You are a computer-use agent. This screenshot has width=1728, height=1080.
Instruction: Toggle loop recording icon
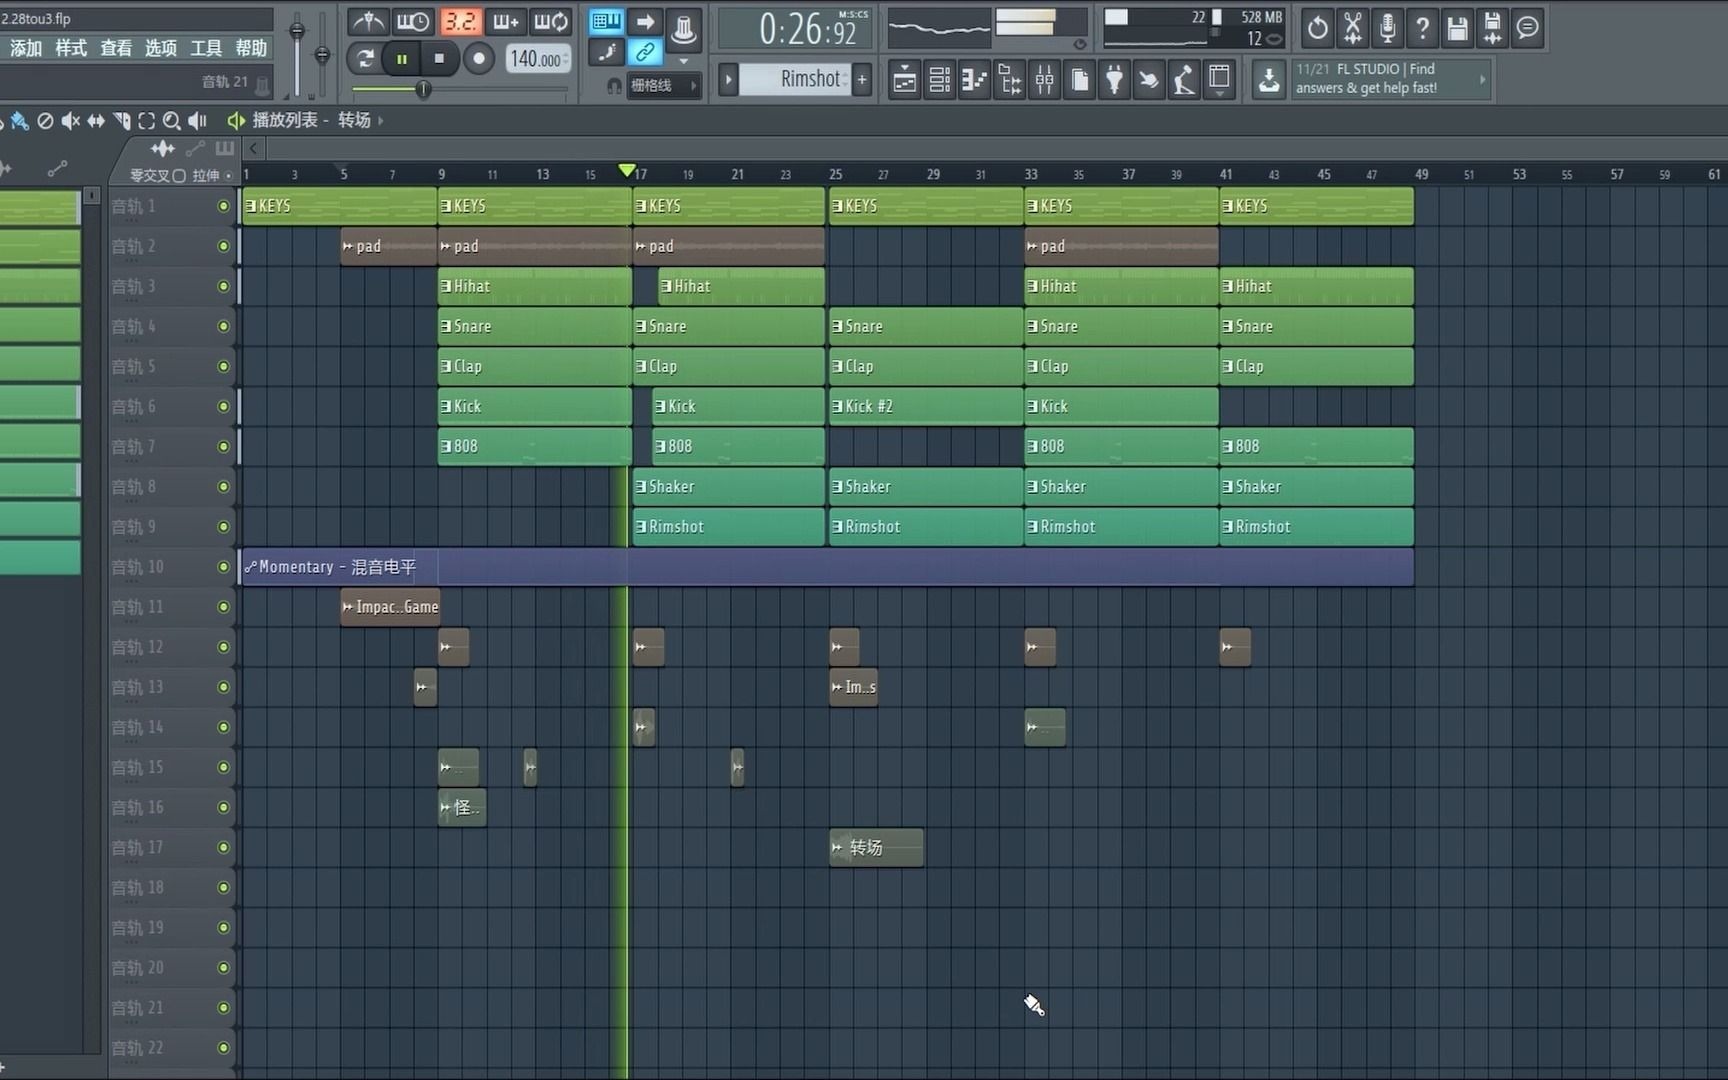point(550,22)
